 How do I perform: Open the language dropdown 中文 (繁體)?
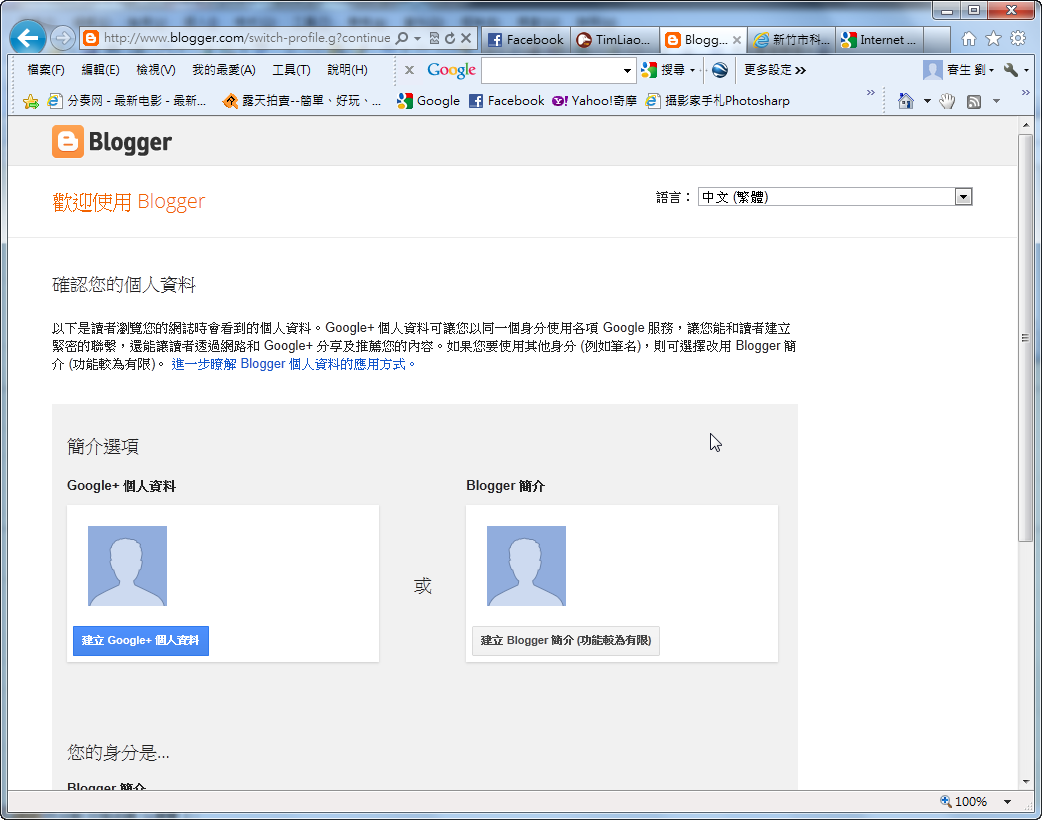(835, 197)
